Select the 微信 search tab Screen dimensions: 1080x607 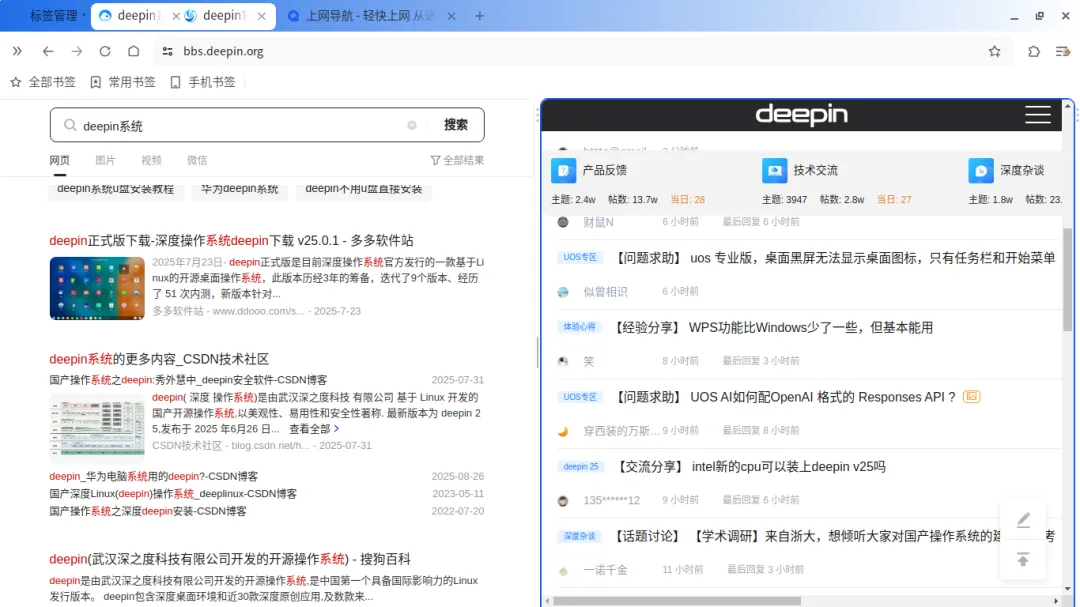197,160
